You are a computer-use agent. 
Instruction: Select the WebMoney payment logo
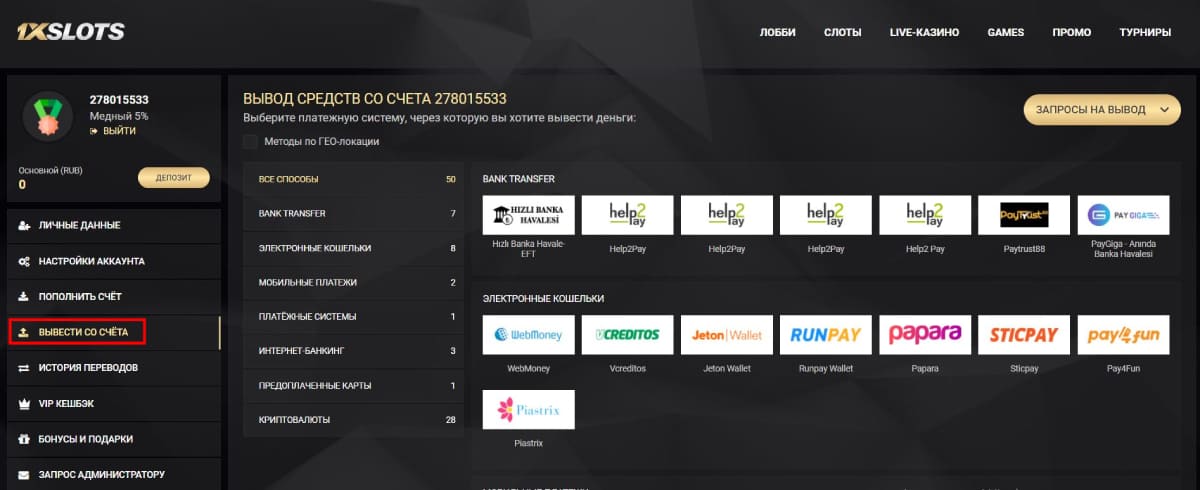click(528, 335)
